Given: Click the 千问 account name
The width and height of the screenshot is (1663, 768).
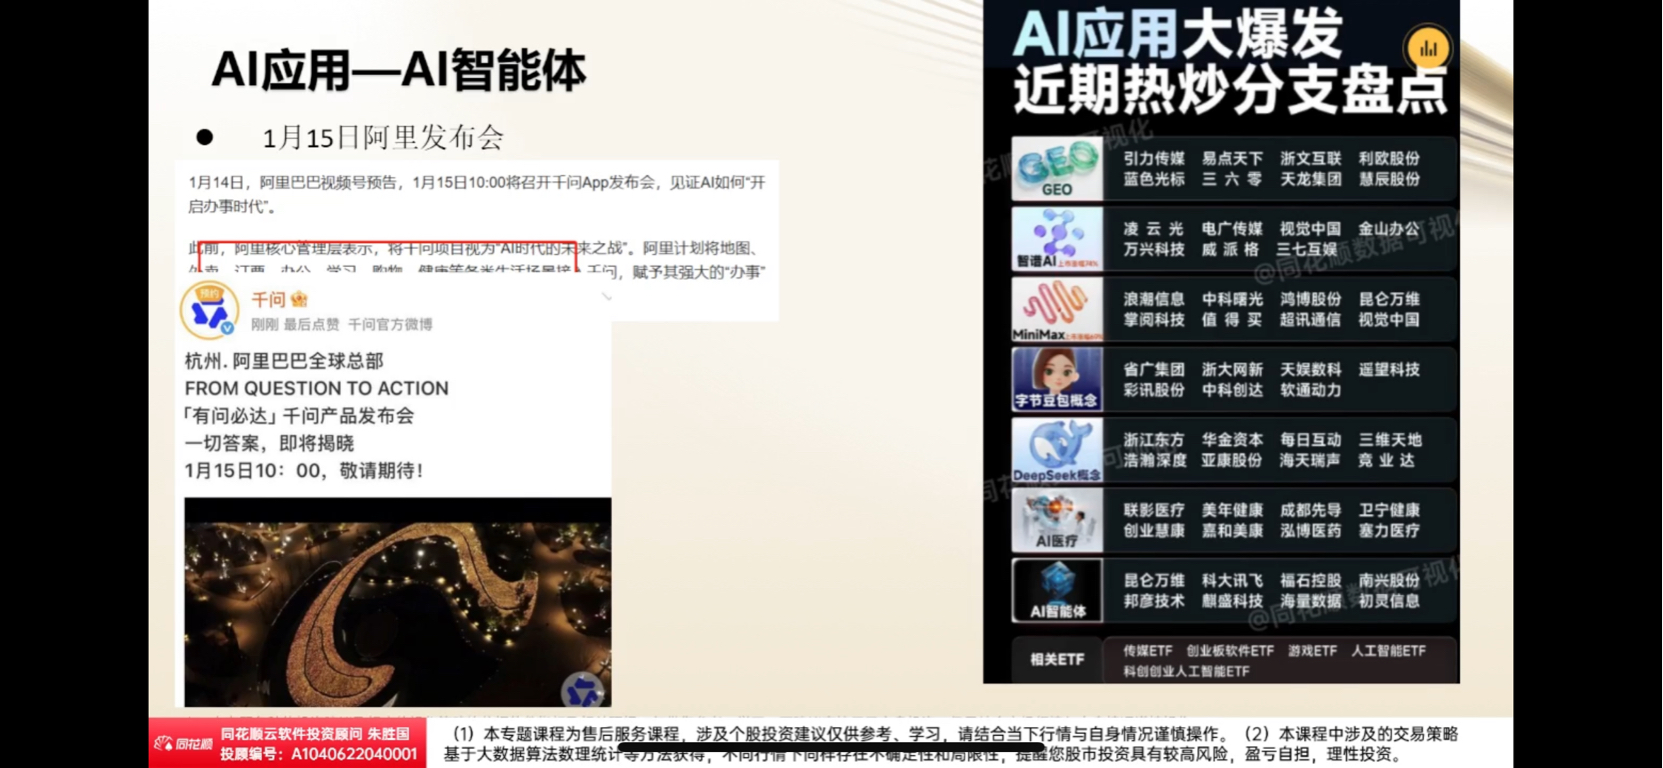Looking at the screenshot, I should tap(268, 299).
